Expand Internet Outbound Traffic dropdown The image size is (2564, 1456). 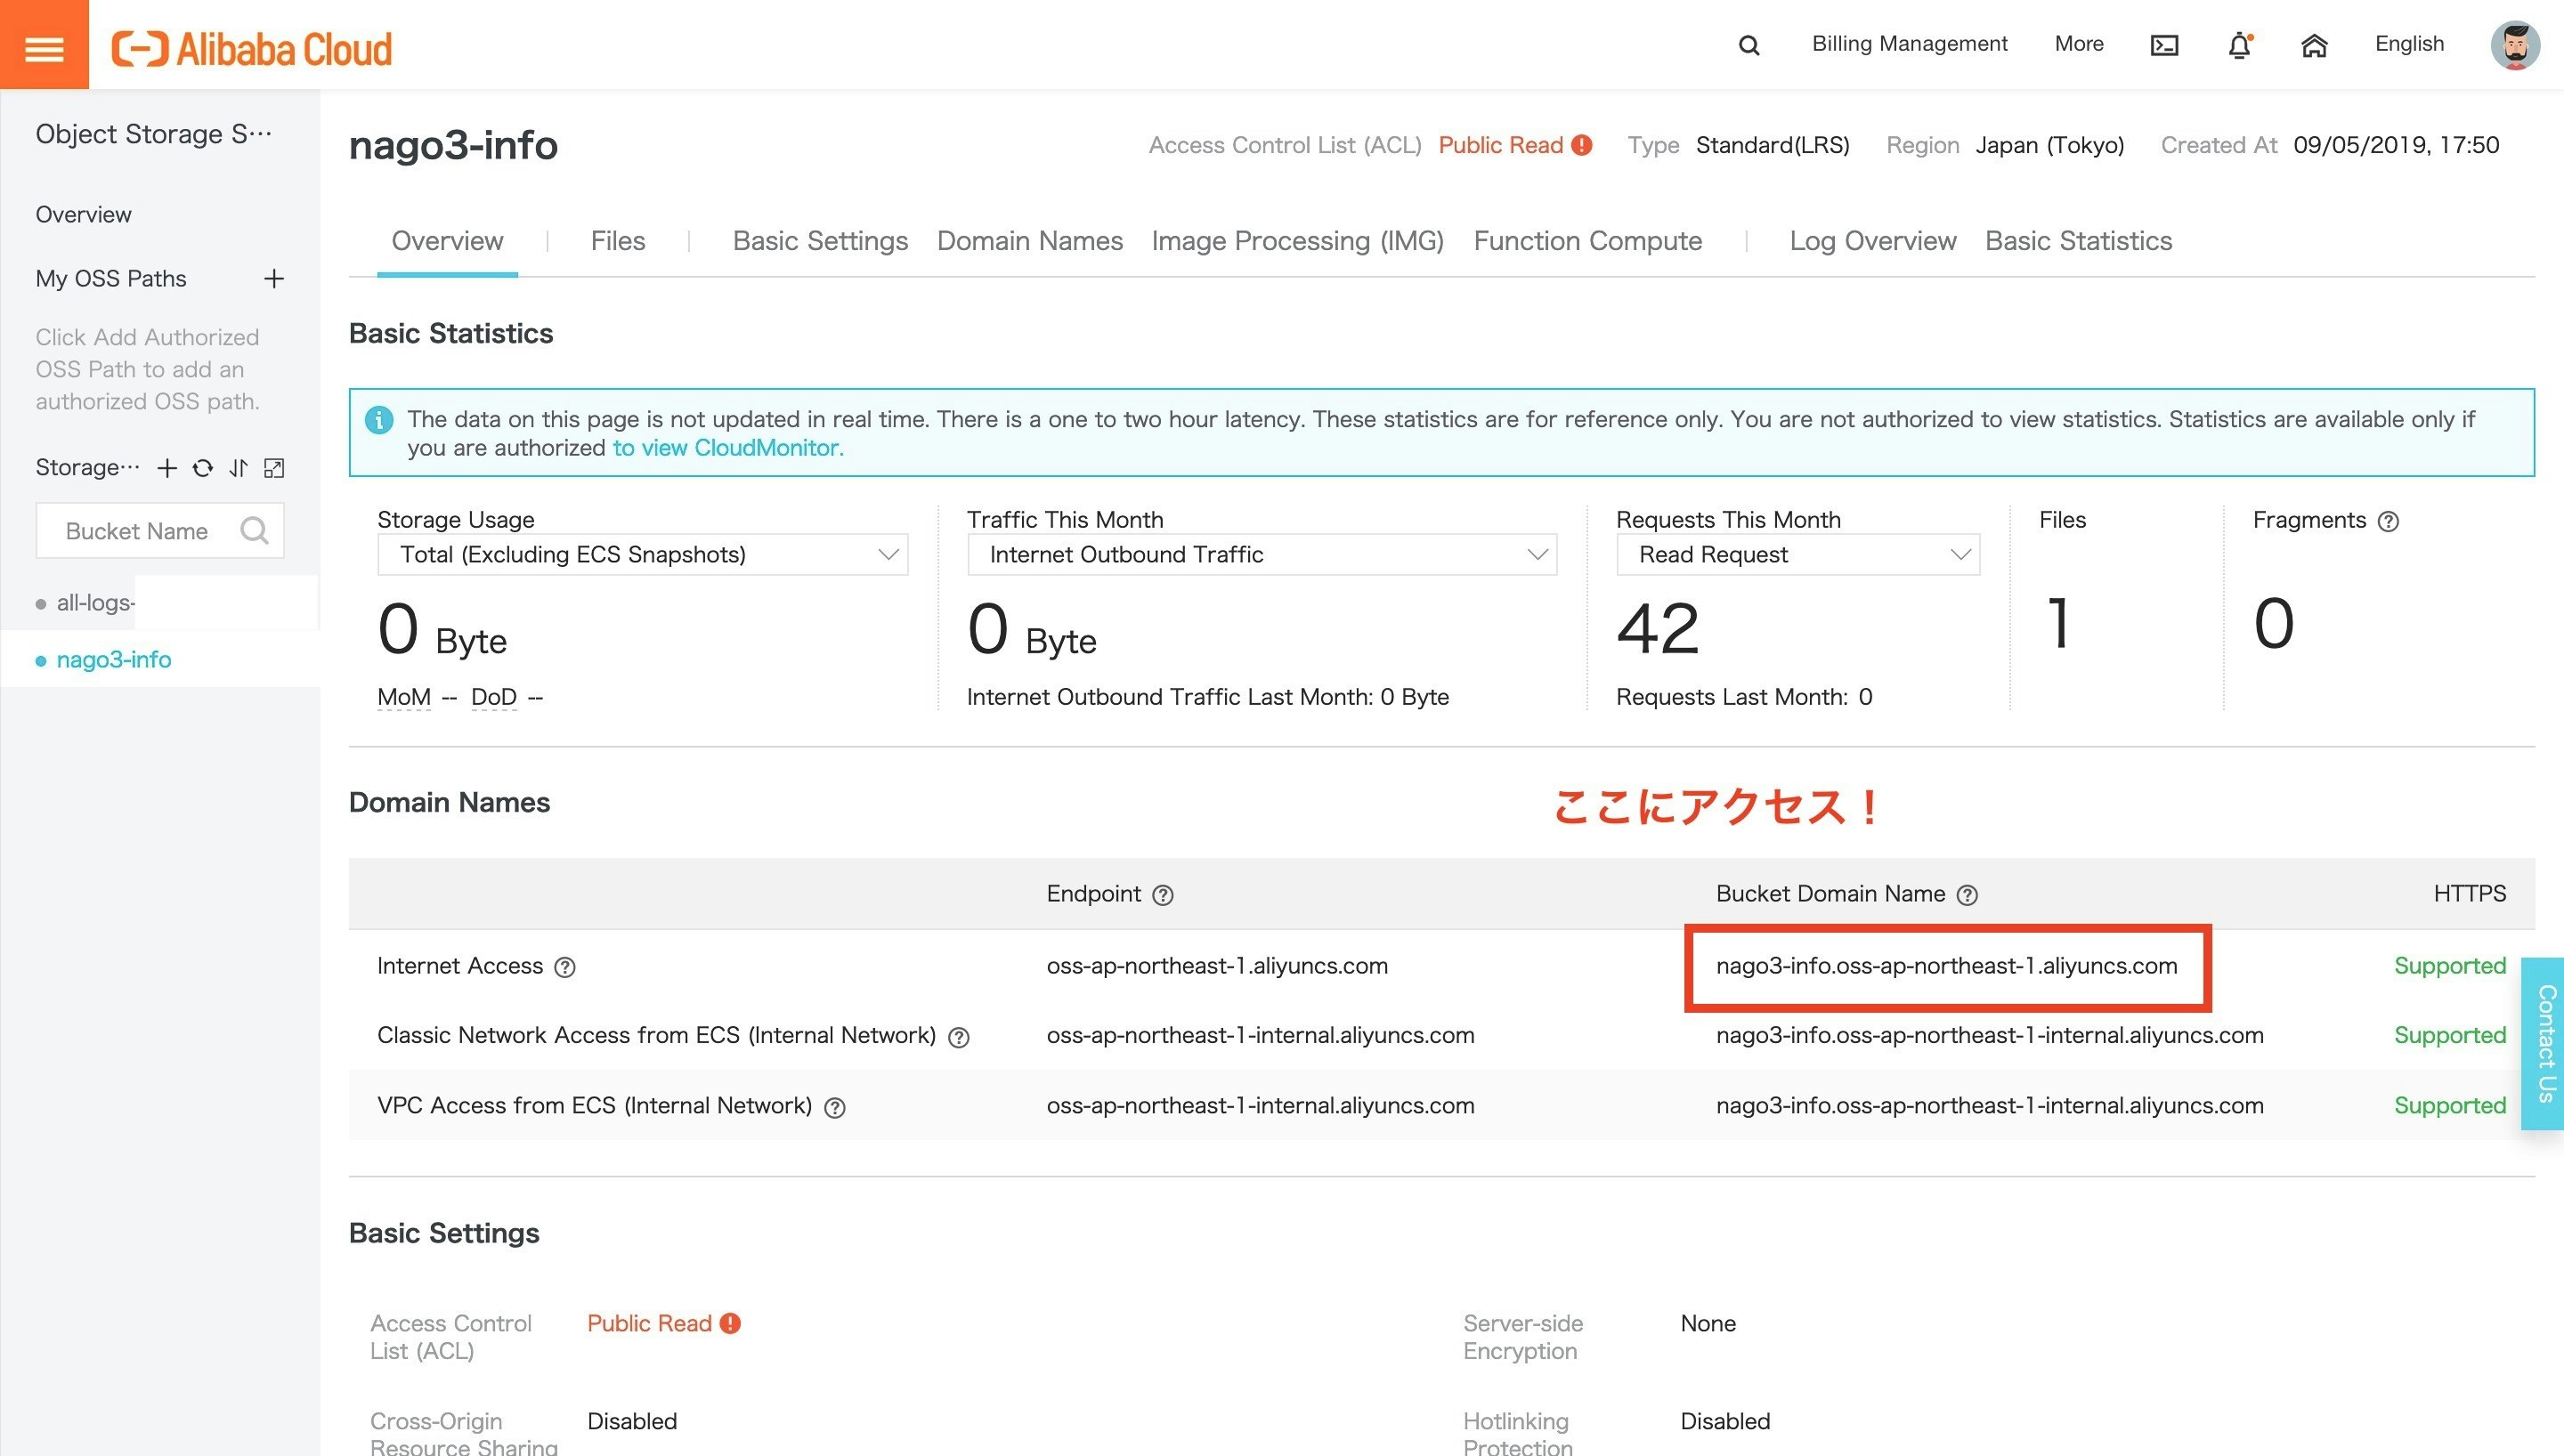pyautogui.click(x=1262, y=554)
